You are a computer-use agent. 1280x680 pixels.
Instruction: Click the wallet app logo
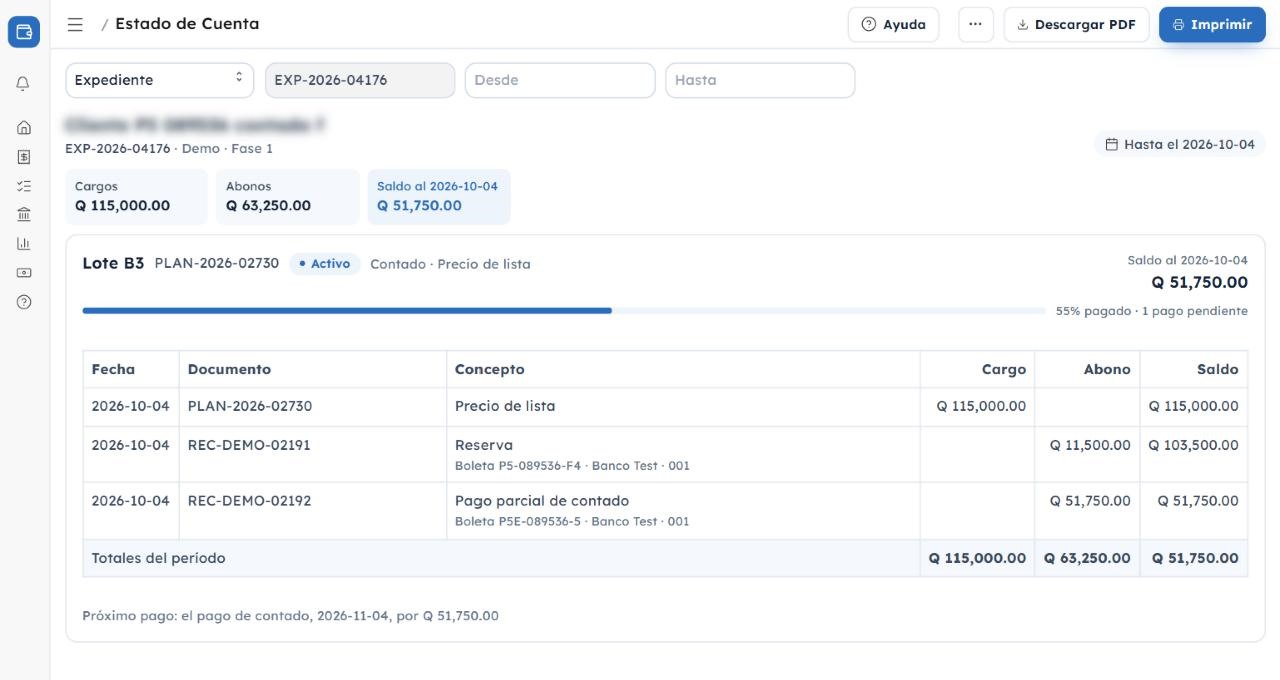coord(24,32)
